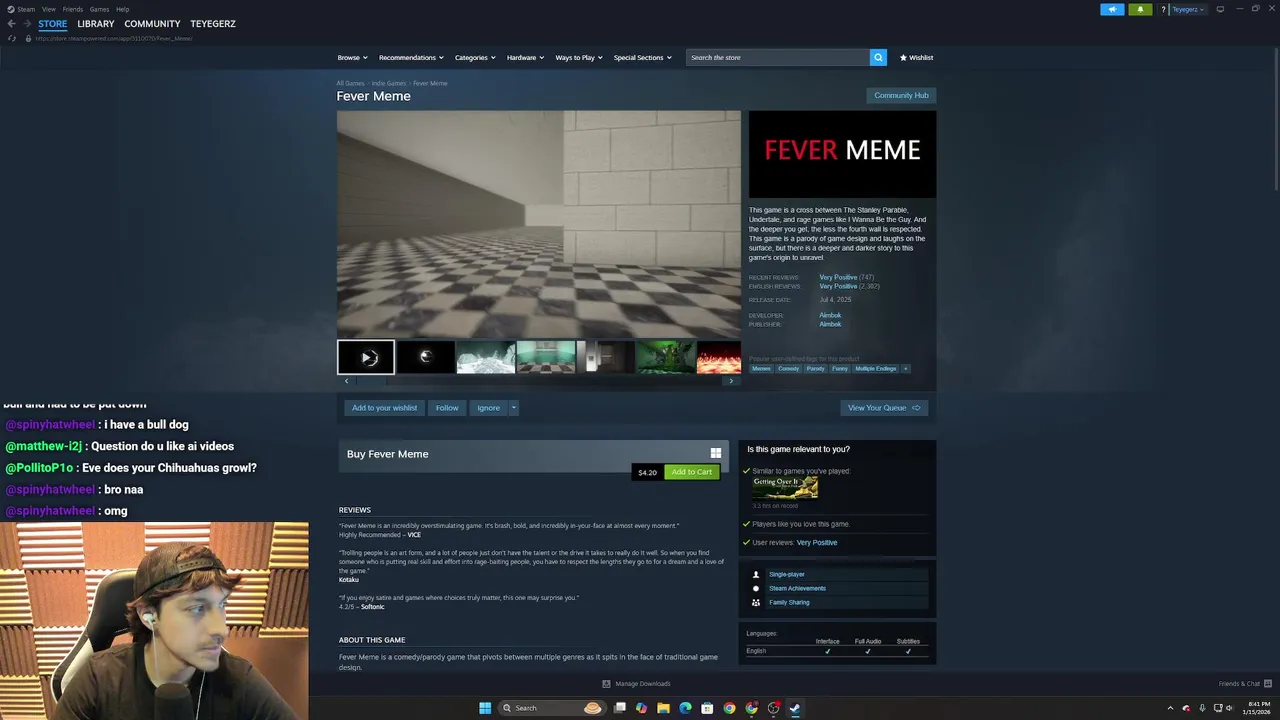Click the store search magnifier button

click(878, 57)
